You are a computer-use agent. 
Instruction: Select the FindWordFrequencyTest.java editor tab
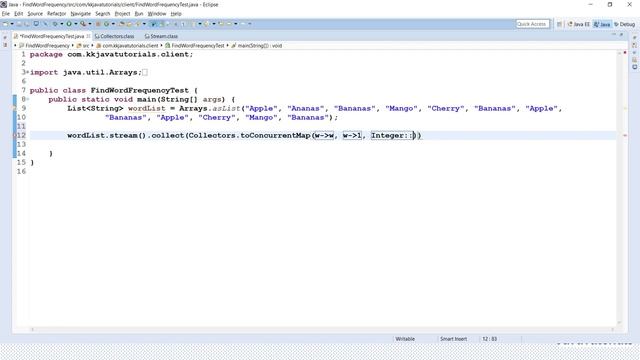coord(51,36)
